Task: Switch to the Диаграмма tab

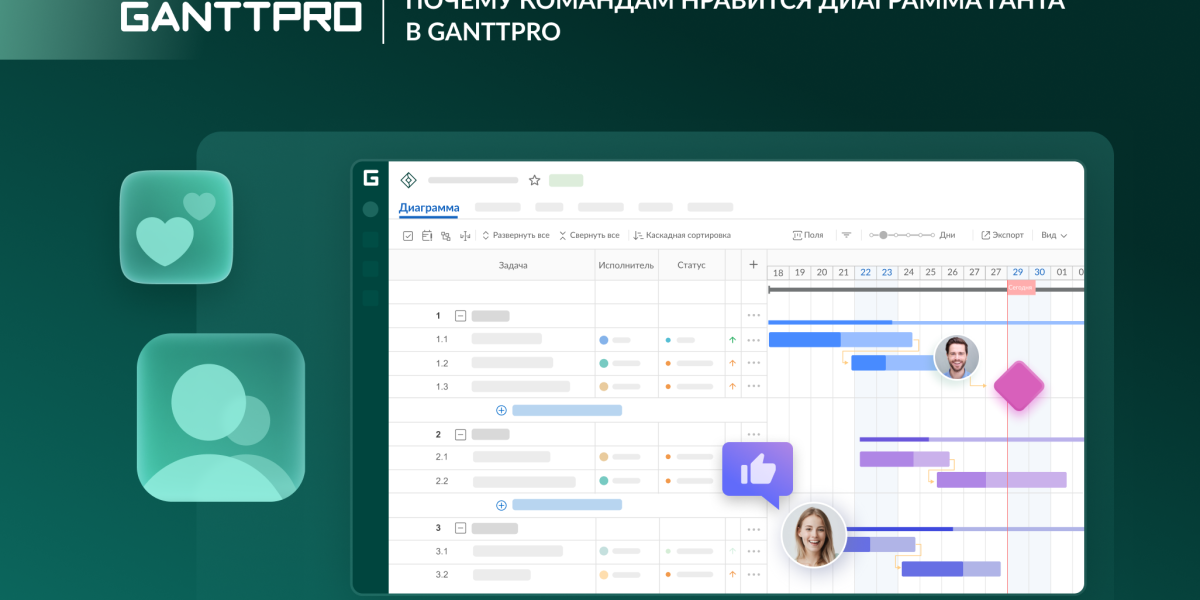Action: [x=429, y=208]
